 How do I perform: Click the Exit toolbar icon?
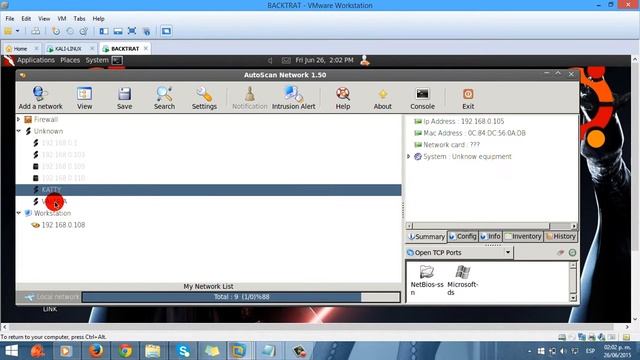(x=468, y=98)
